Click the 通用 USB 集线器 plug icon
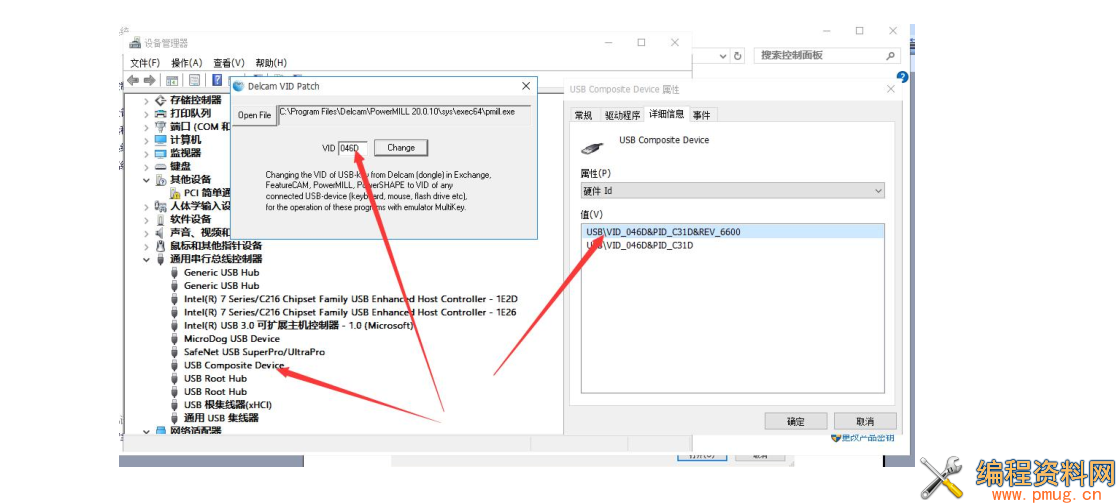 [175, 417]
